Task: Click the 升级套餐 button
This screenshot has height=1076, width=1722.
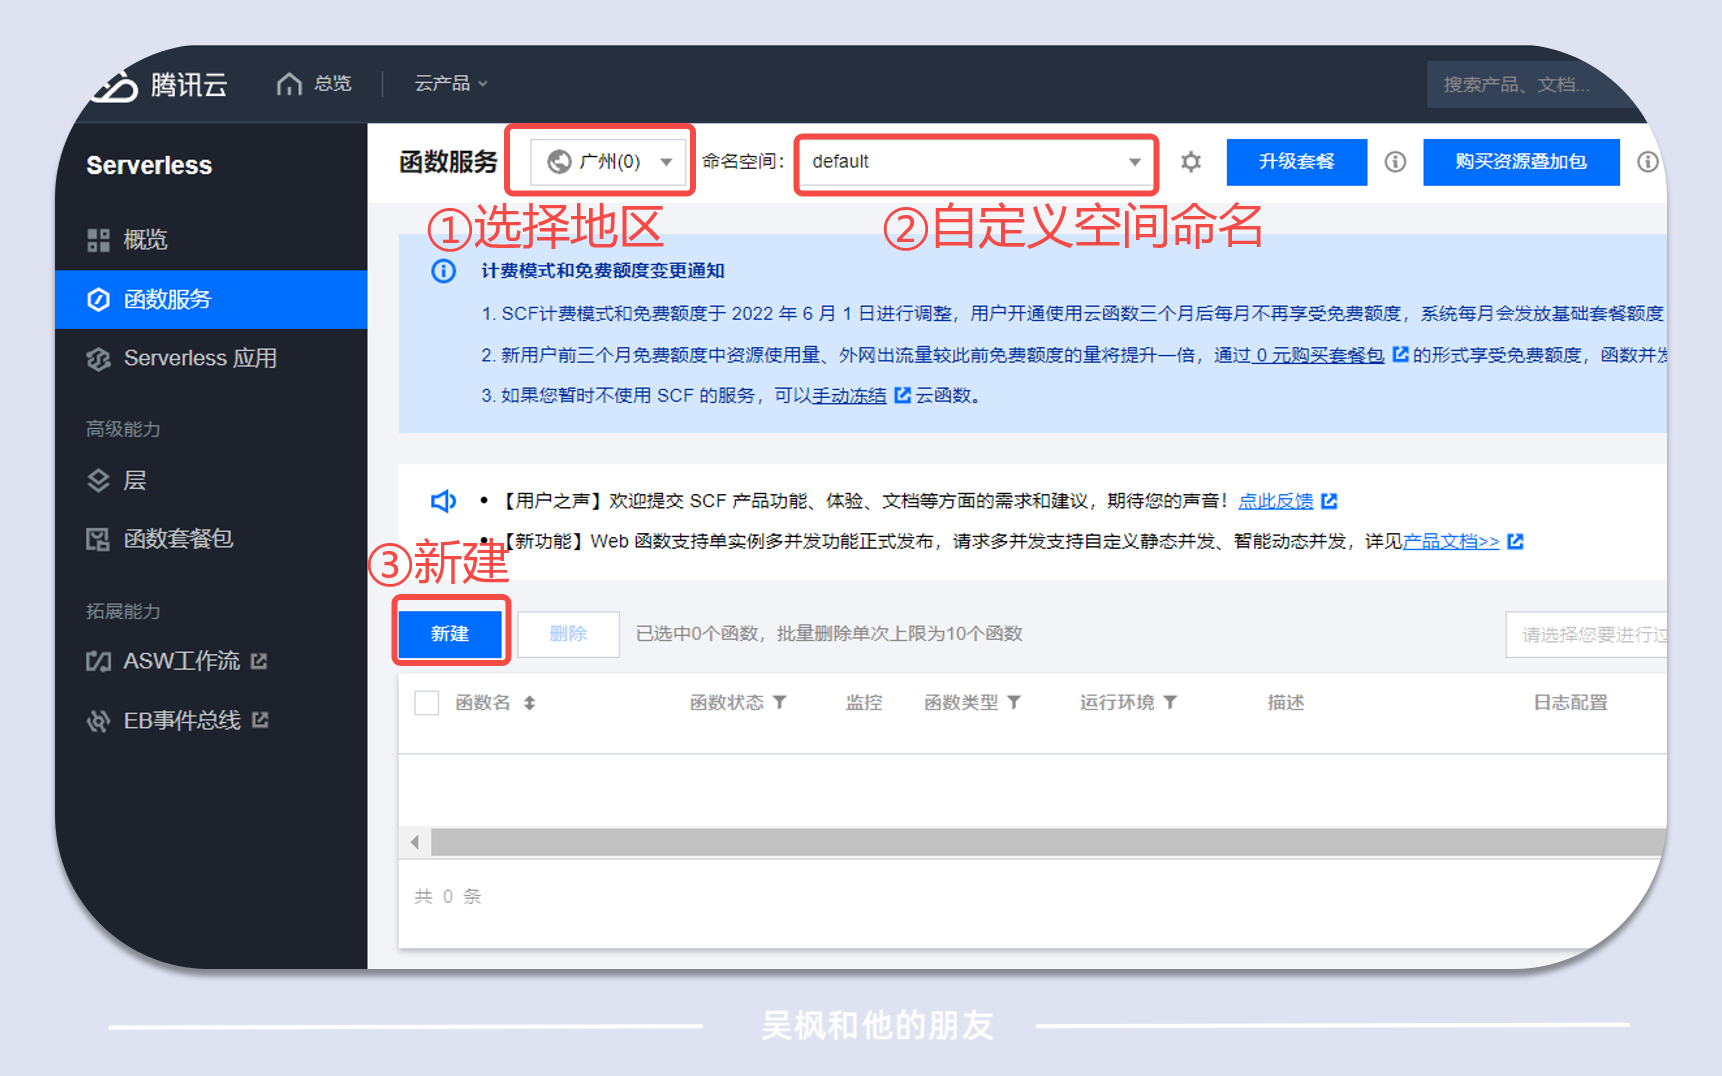Action: point(1296,161)
